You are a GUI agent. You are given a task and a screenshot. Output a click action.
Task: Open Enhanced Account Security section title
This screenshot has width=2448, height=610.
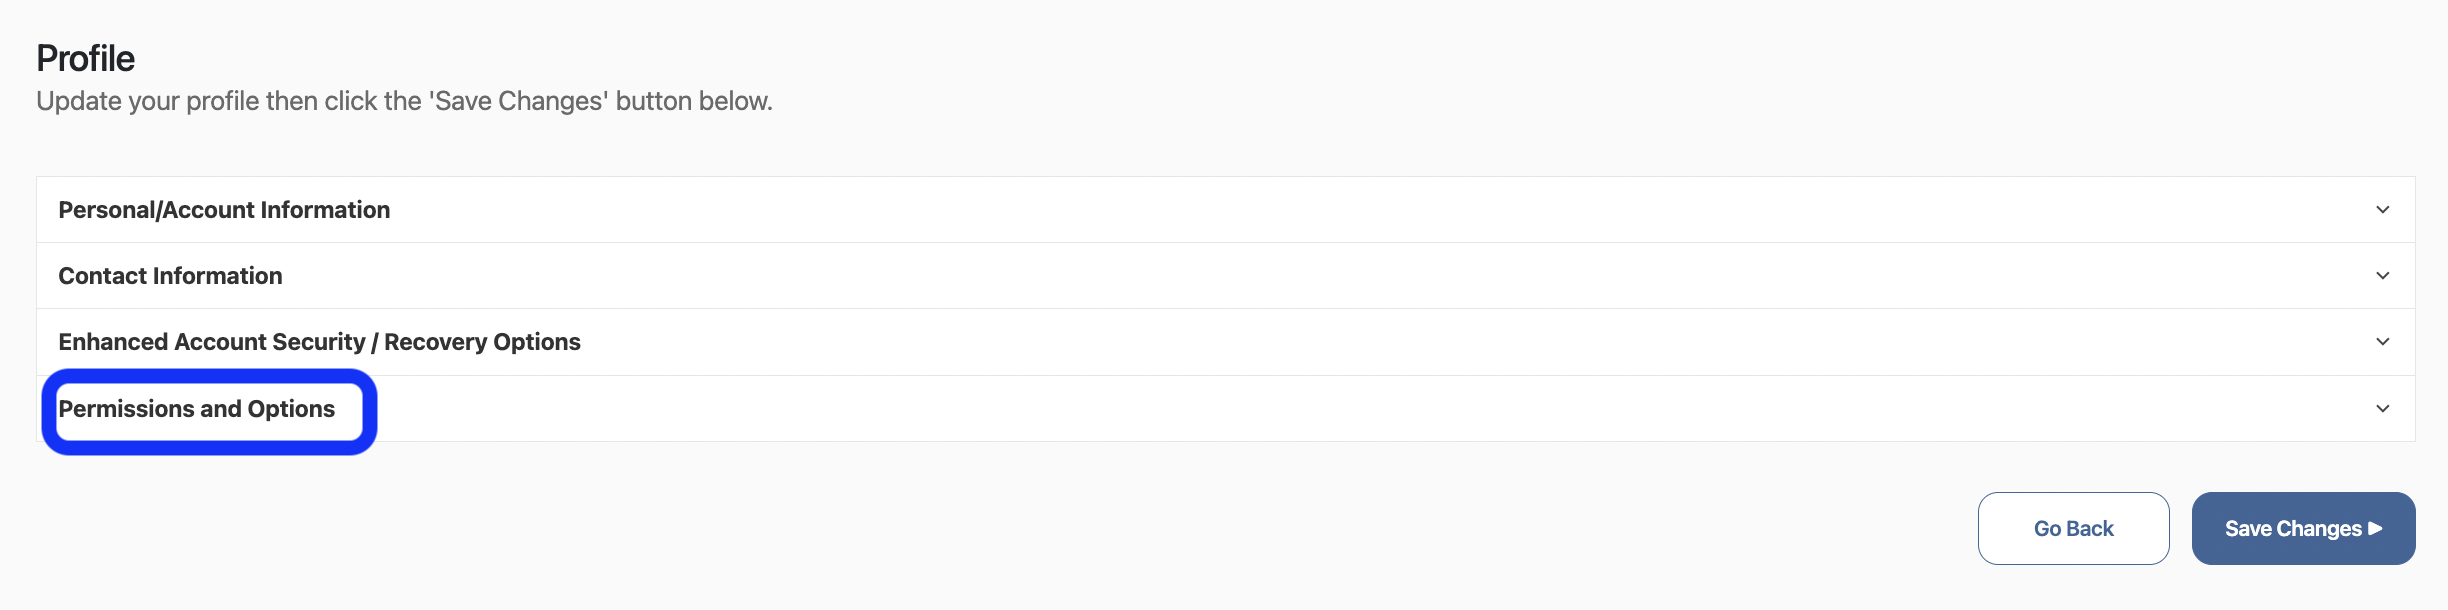coord(212,342)
